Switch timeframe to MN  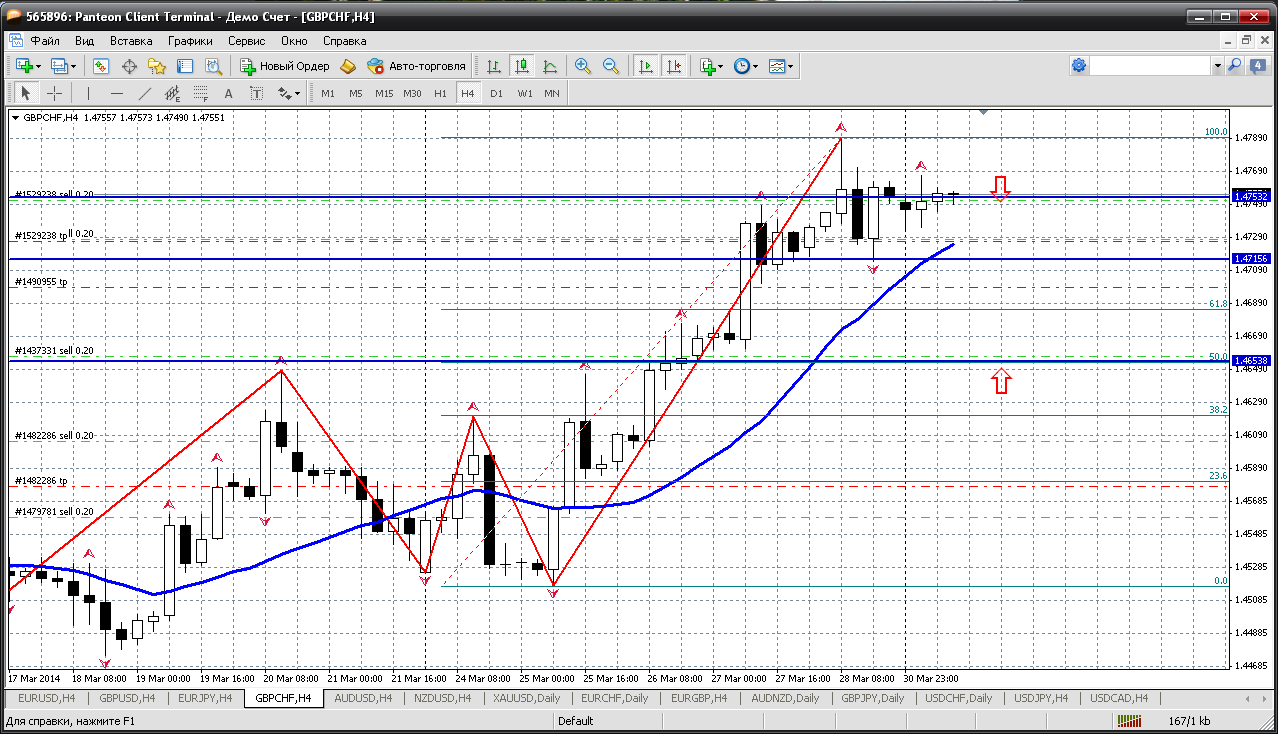tap(552, 93)
